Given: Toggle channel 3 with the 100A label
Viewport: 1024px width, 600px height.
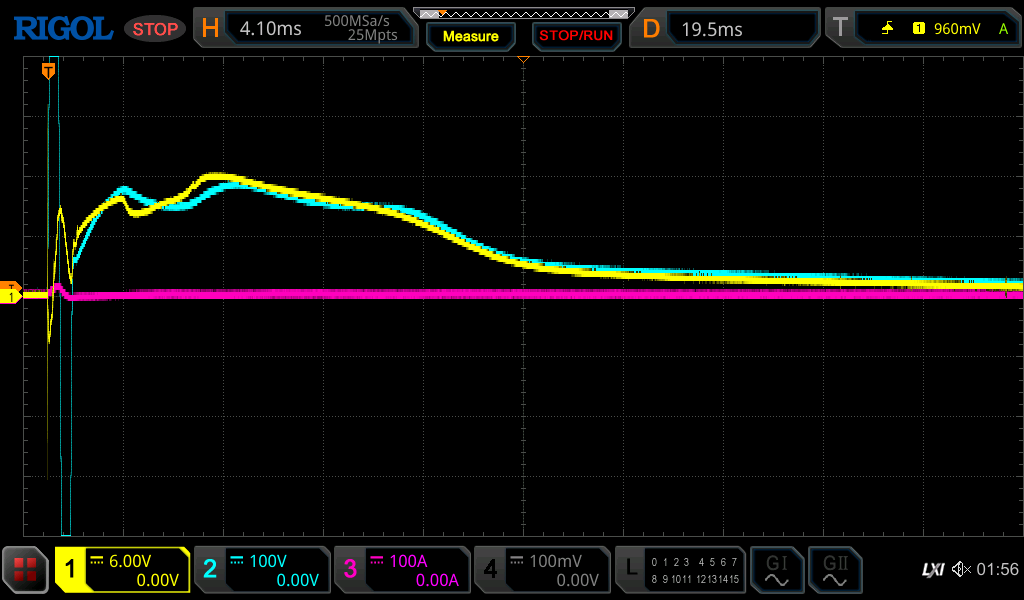Looking at the screenshot, I should (401, 570).
